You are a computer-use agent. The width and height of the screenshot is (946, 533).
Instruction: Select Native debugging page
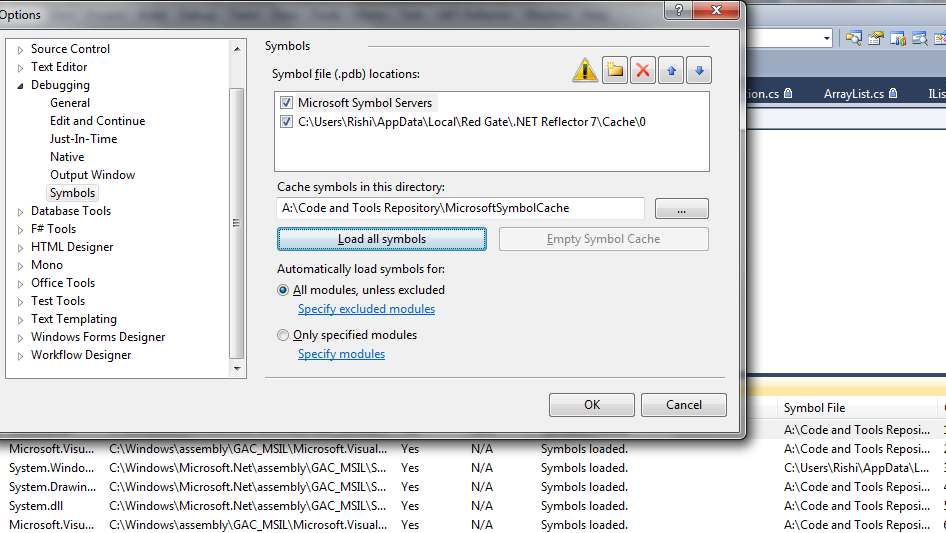pyautogui.click(x=67, y=157)
